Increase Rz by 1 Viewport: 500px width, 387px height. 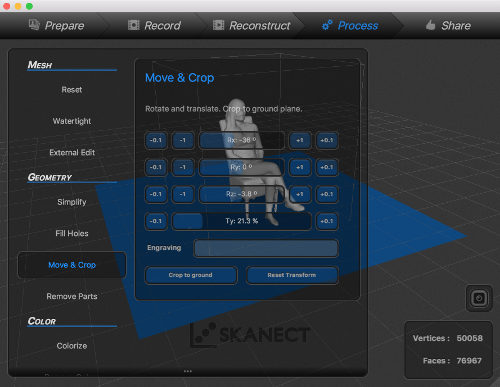tap(300, 194)
